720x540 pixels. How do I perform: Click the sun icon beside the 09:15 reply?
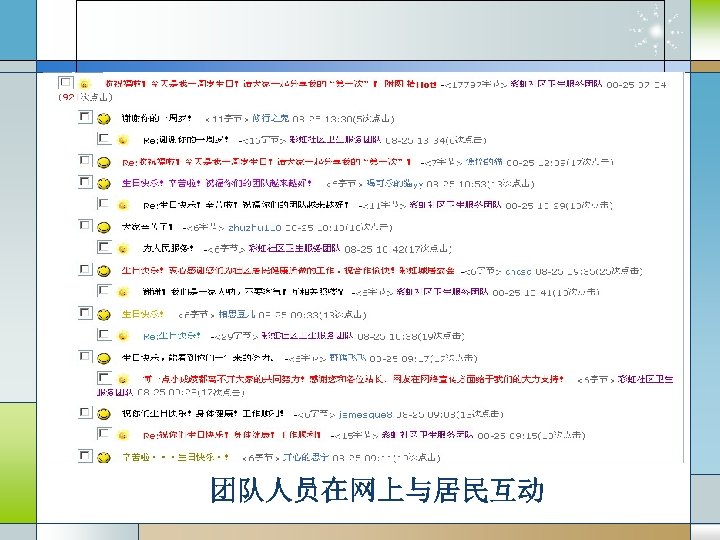[x=123, y=435]
